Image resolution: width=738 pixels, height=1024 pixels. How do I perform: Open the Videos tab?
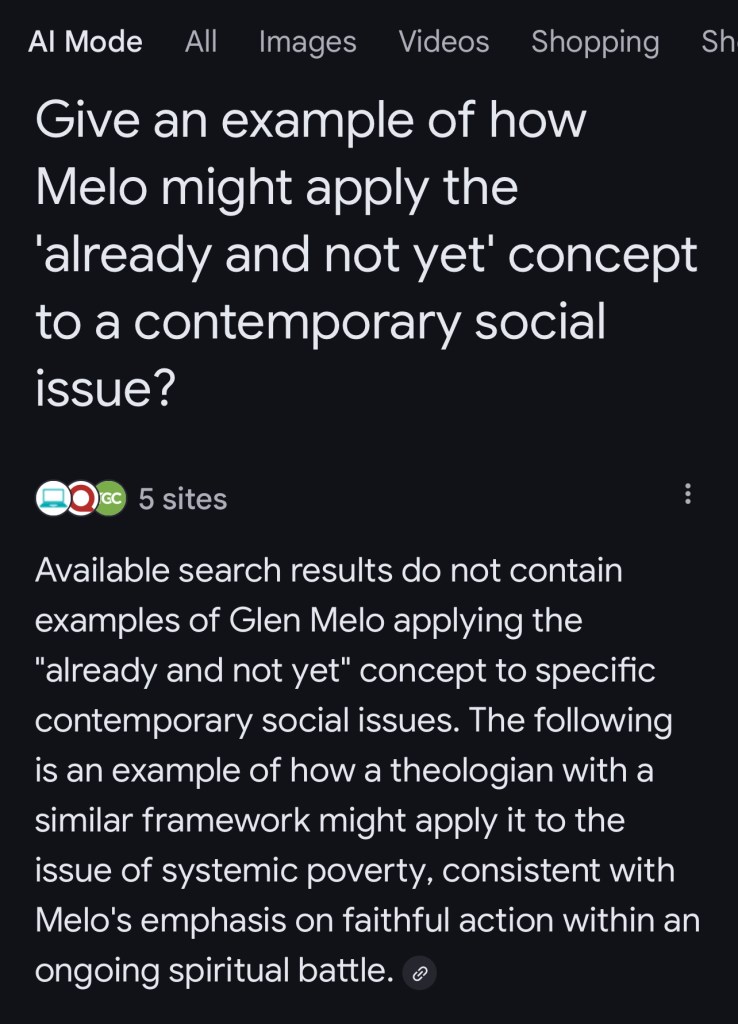click(x=444, y=42)
